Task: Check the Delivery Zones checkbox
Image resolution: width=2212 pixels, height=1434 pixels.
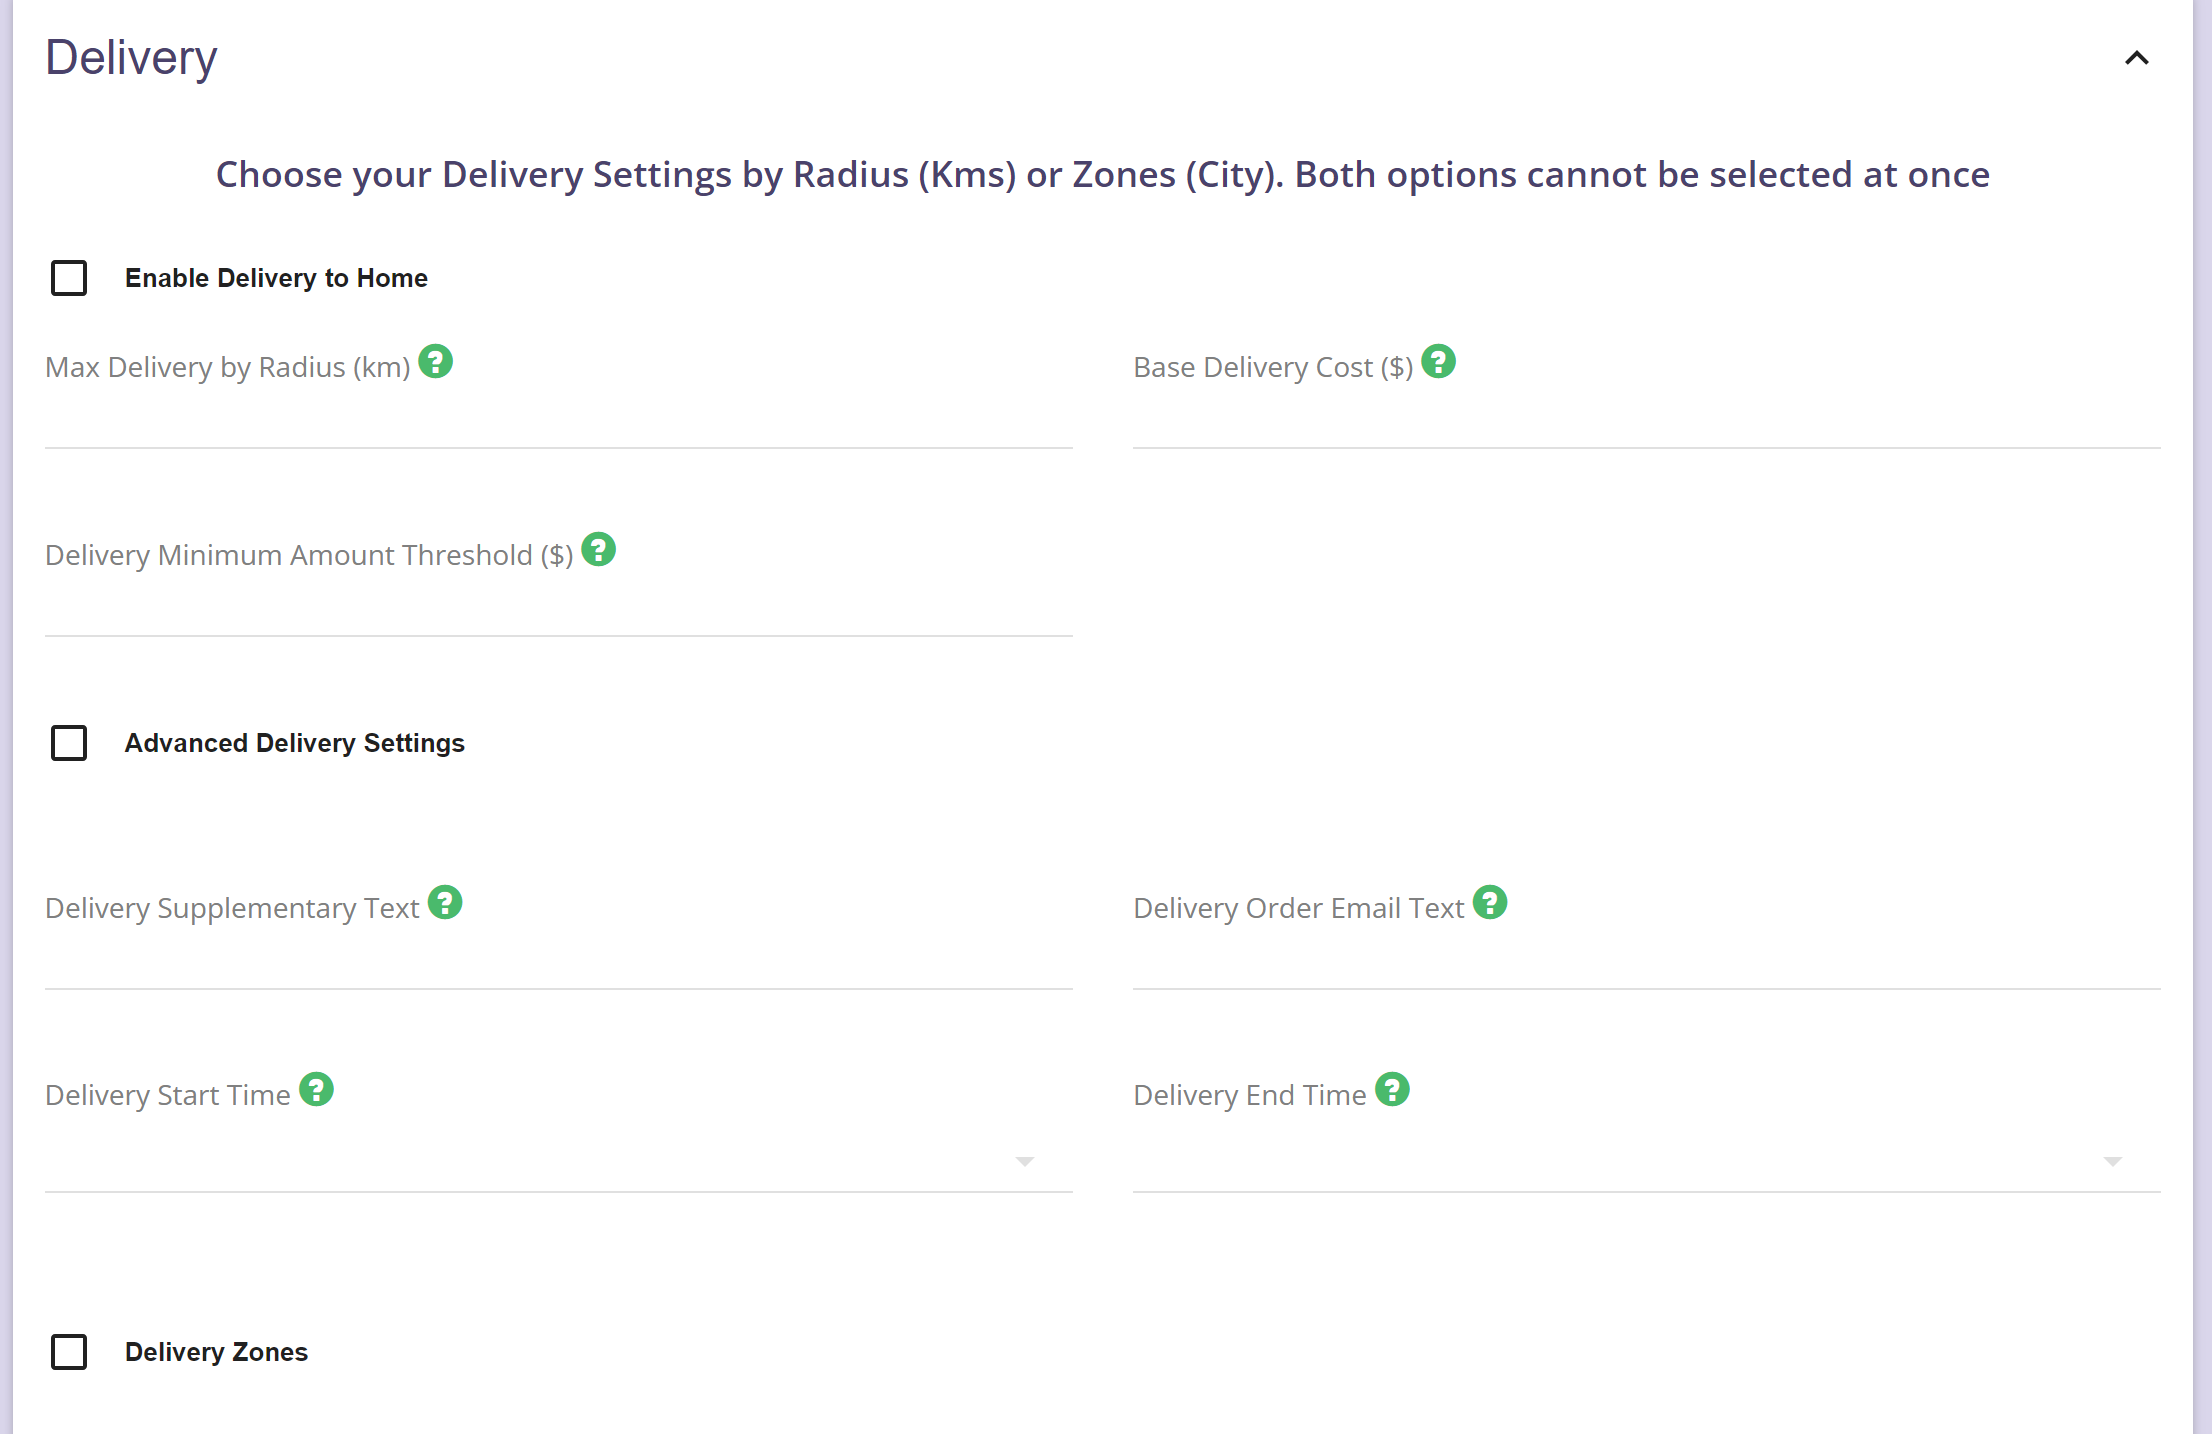Action: [69, 1352]
